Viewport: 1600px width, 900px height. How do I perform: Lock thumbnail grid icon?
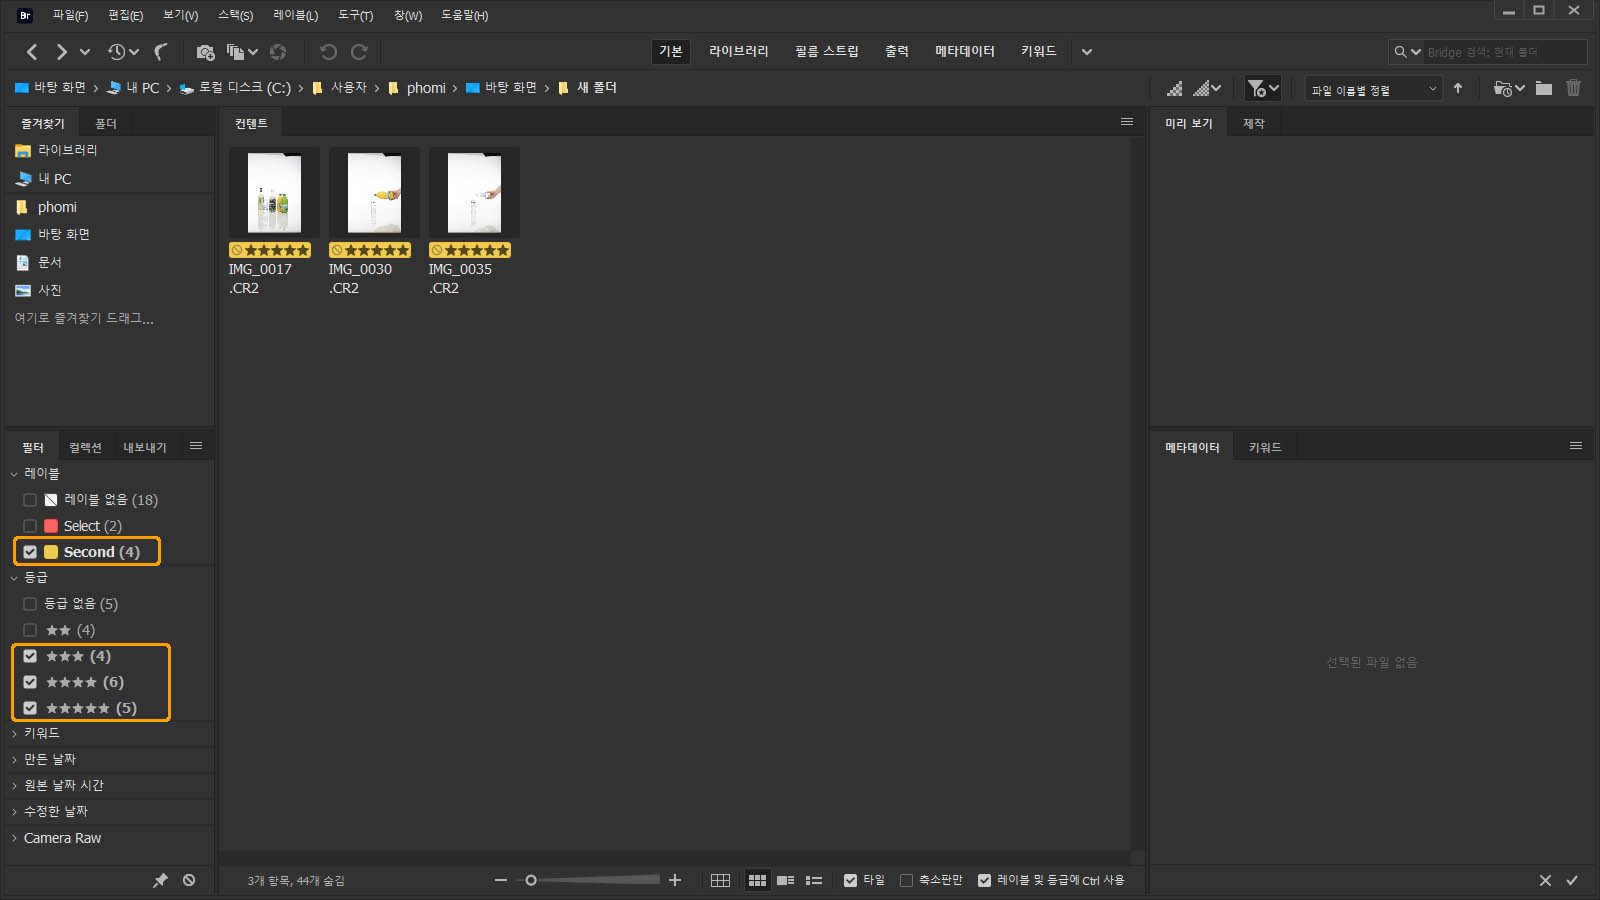tap(720, 880)
